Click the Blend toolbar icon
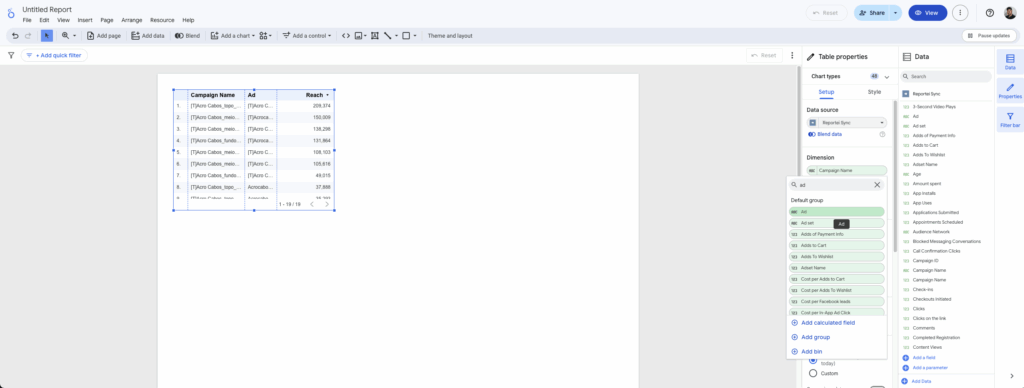This screenshot has height=388, width=1024. pos(187,36)
